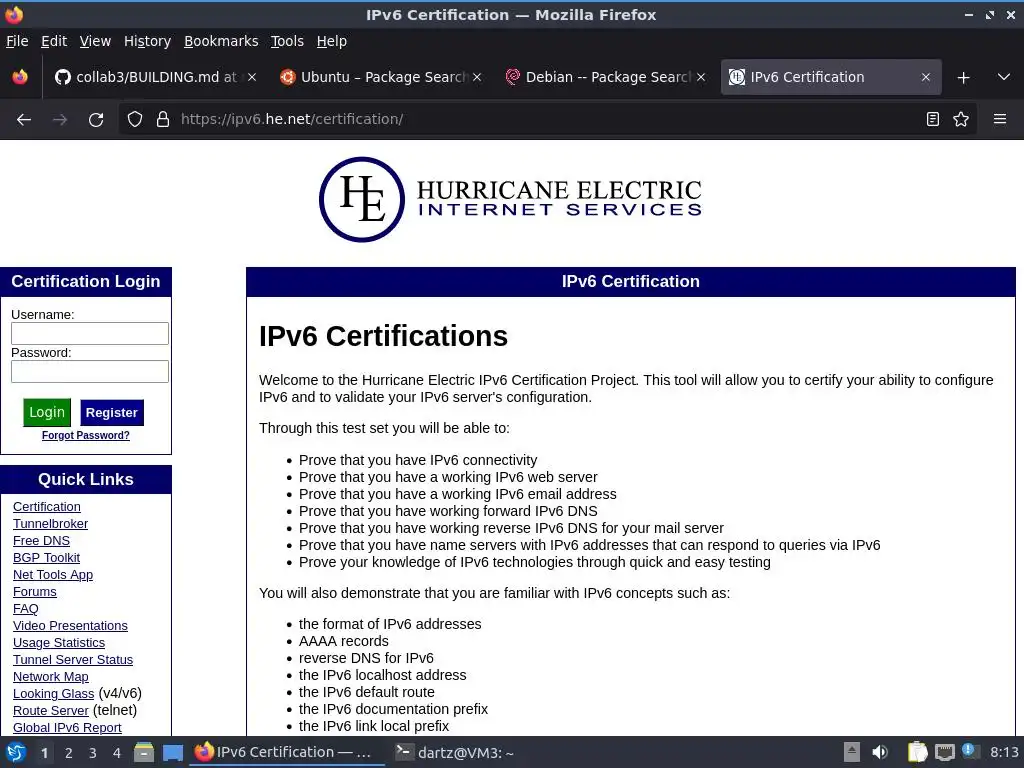Click the show desktop taskbar icon
Viewport: 1024px width, 768px height.
[173, 753]
